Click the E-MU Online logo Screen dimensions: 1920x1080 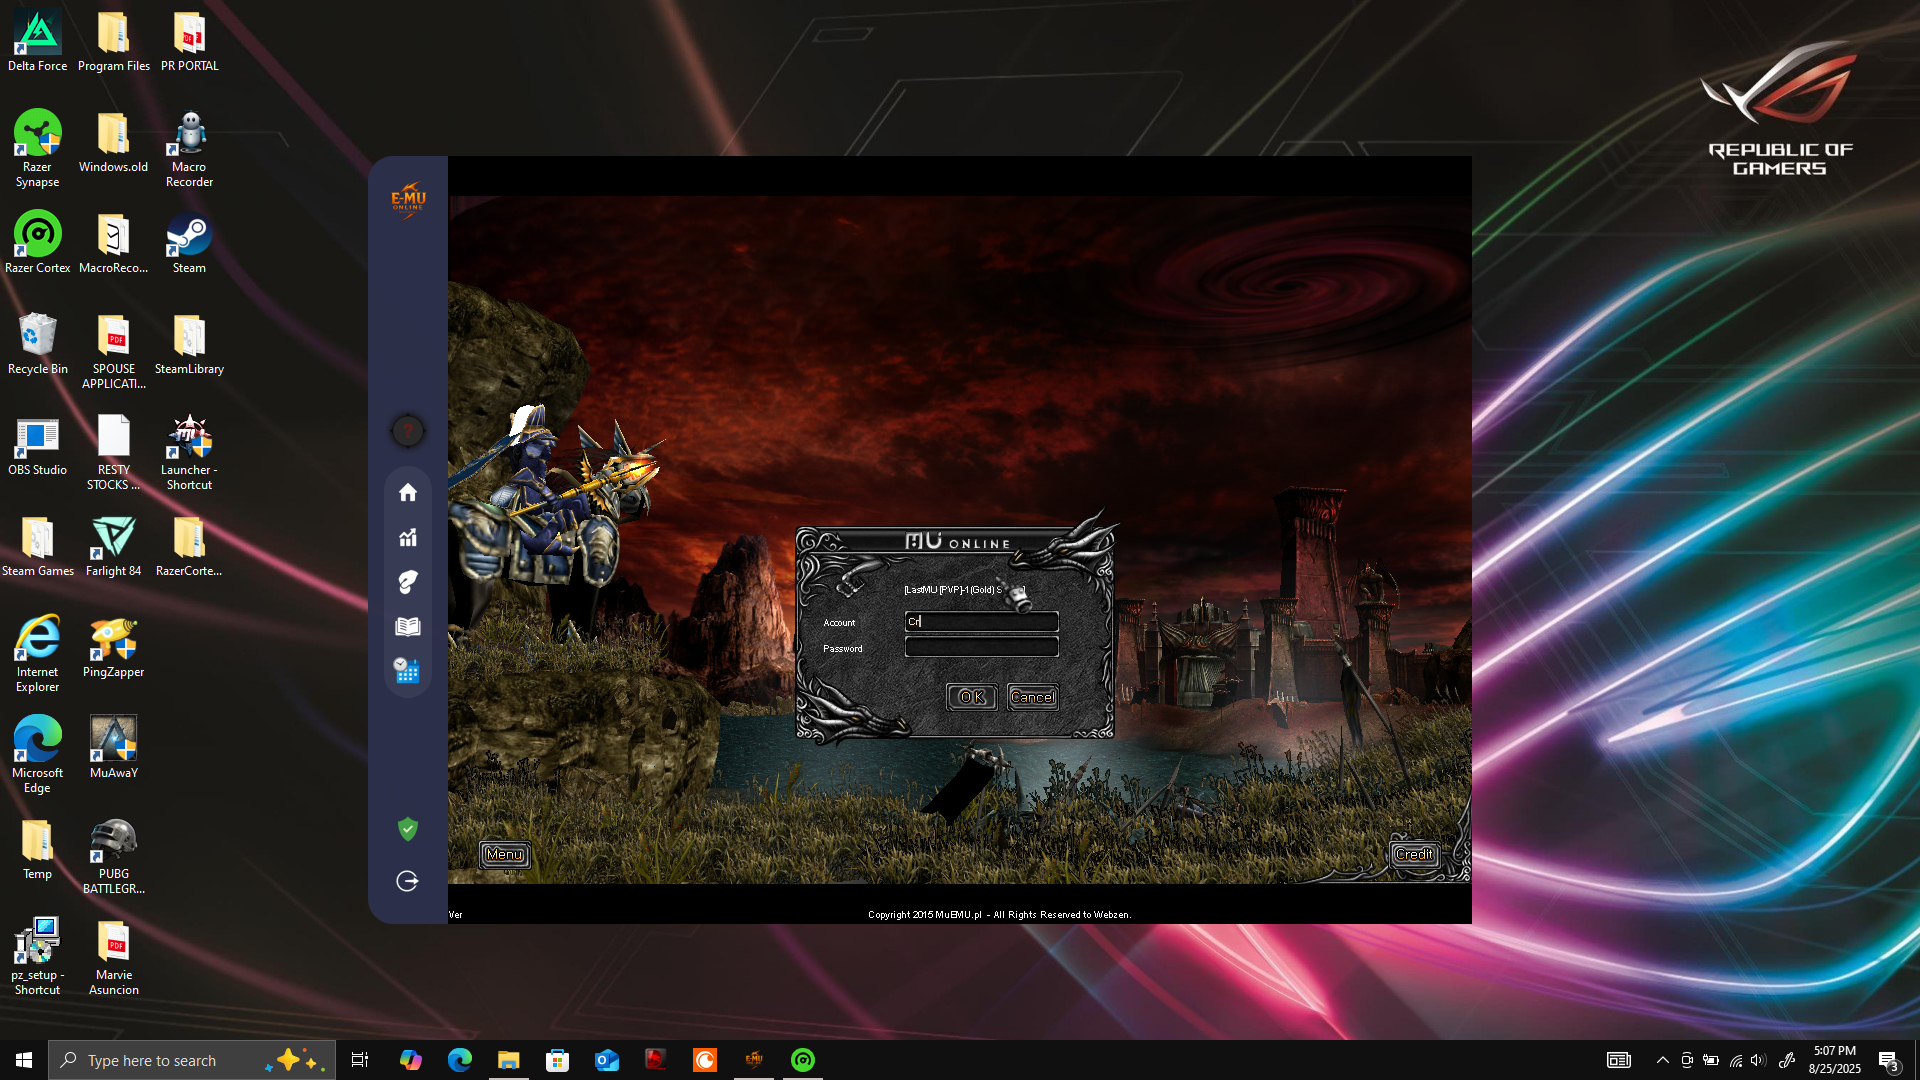tap(408, 199)
